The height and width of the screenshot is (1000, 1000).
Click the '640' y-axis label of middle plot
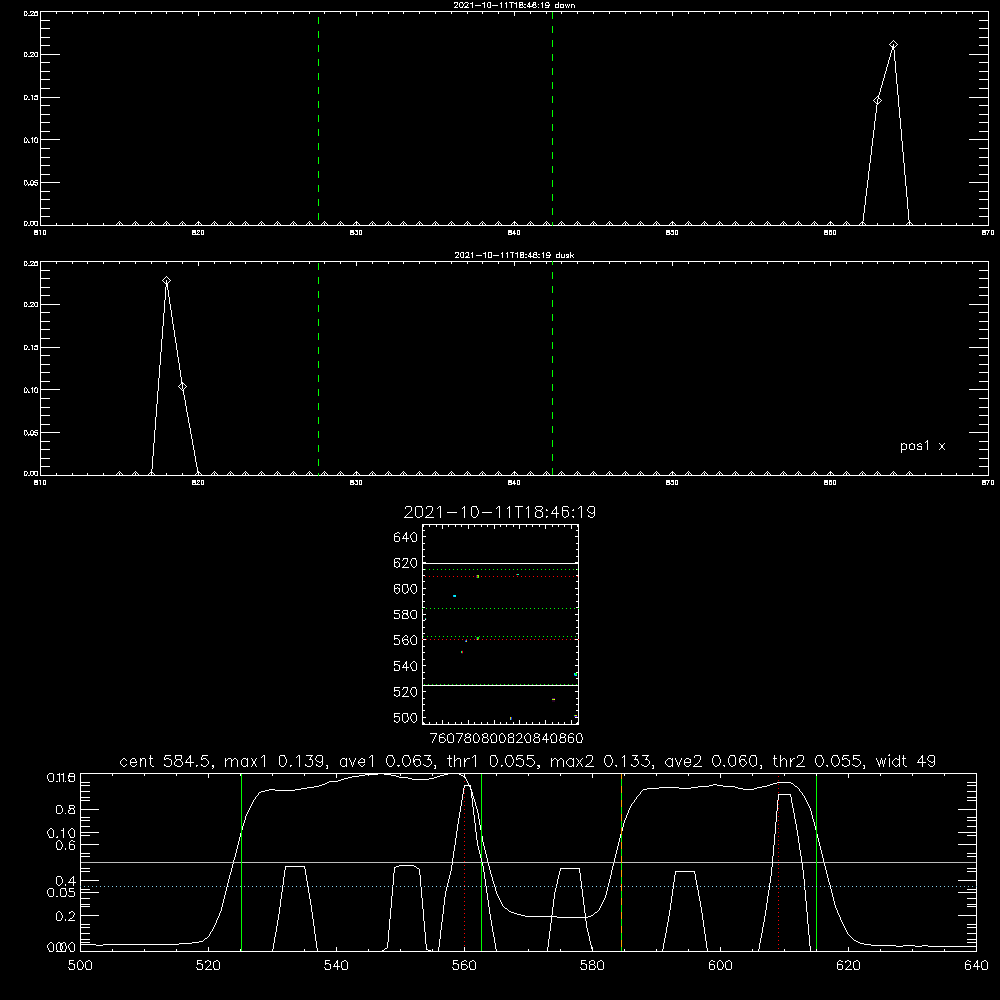pos(406,537)
